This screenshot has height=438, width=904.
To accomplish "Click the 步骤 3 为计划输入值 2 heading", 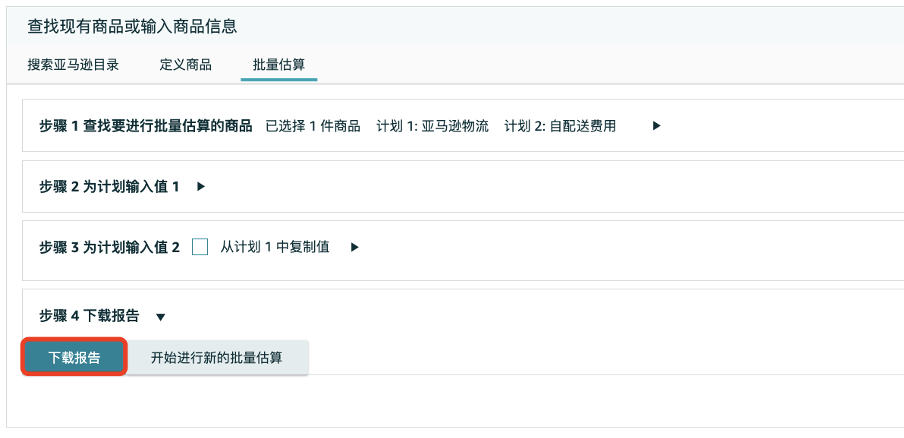I will coord(110,248).
